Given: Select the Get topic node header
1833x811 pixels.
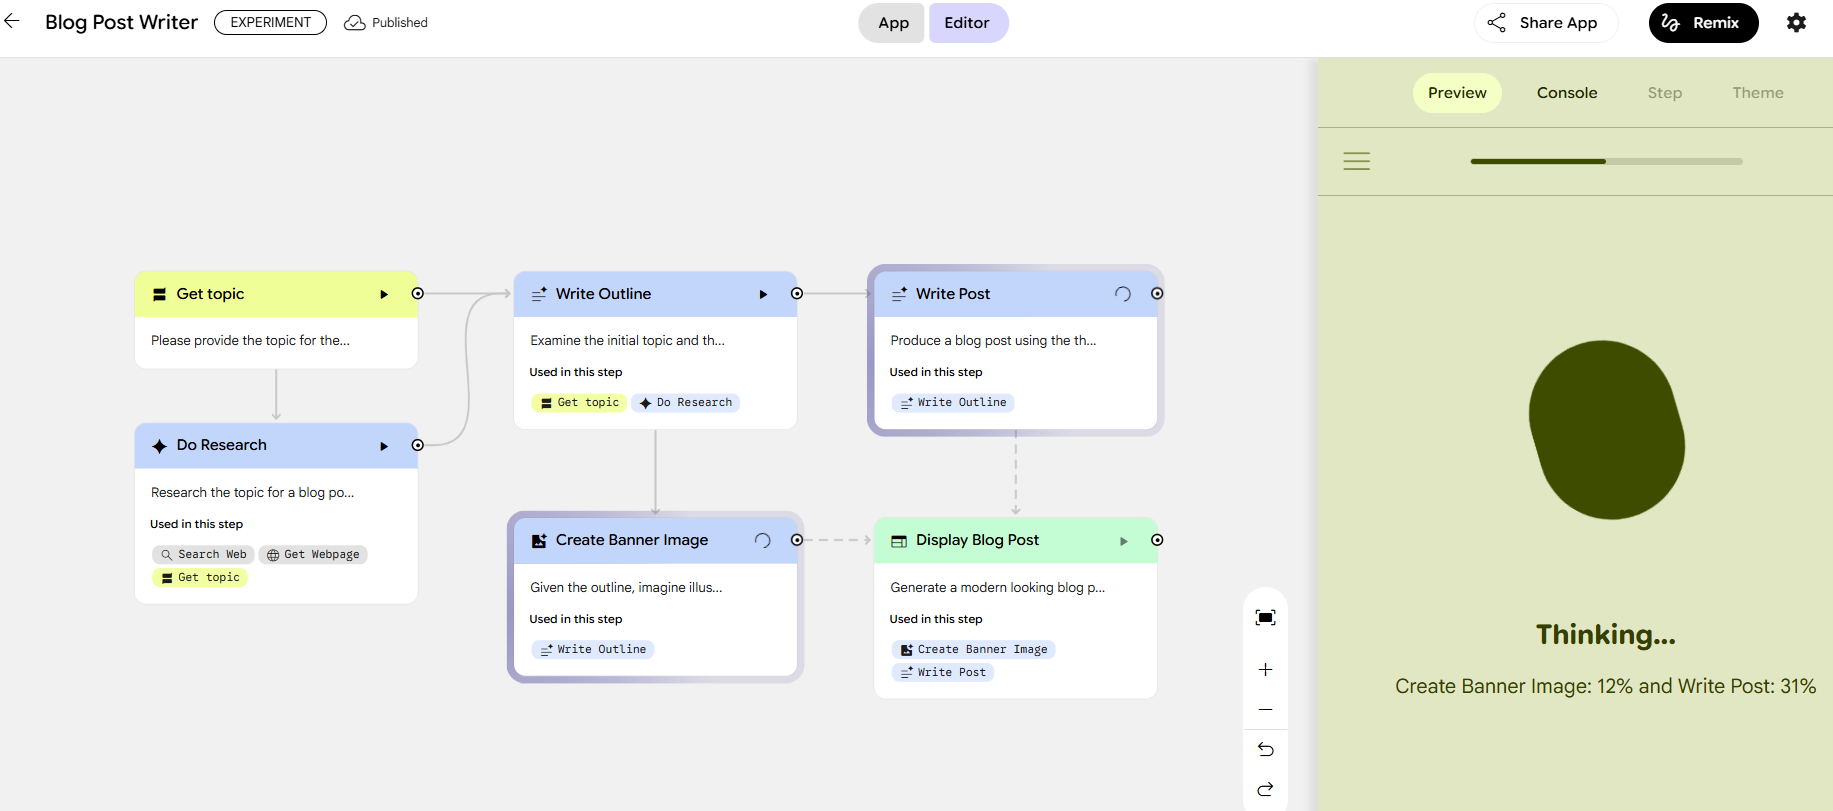Looking at the screenshot, I should (276, 294).
